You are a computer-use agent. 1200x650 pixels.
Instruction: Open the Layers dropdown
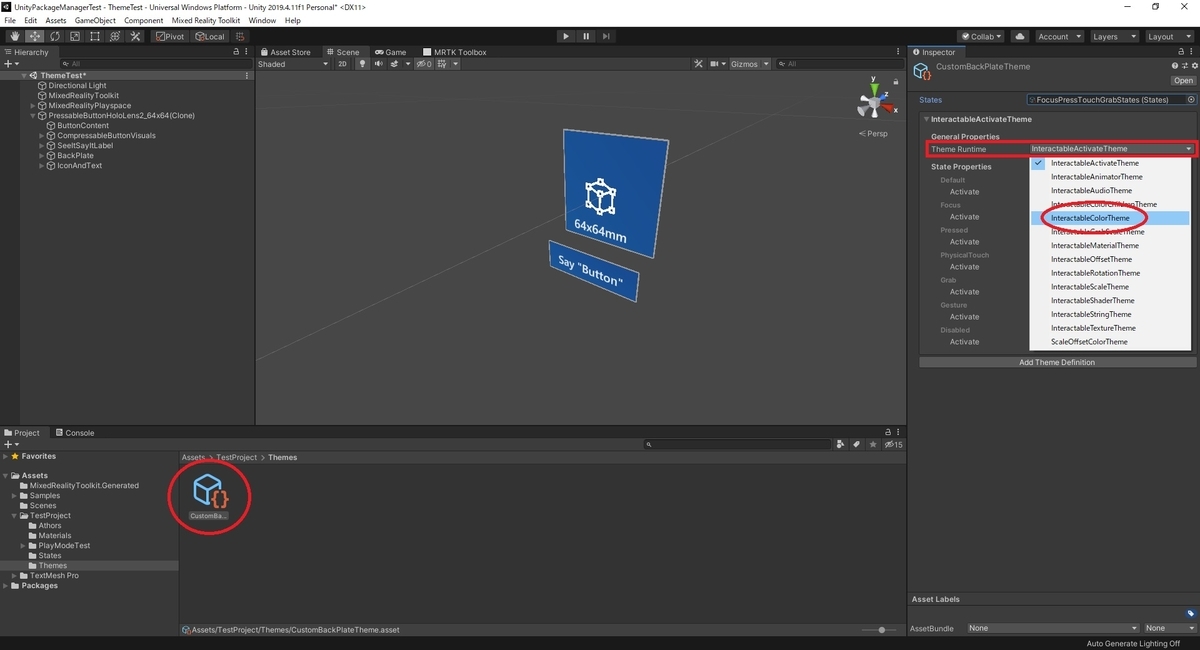(1114, 36)
